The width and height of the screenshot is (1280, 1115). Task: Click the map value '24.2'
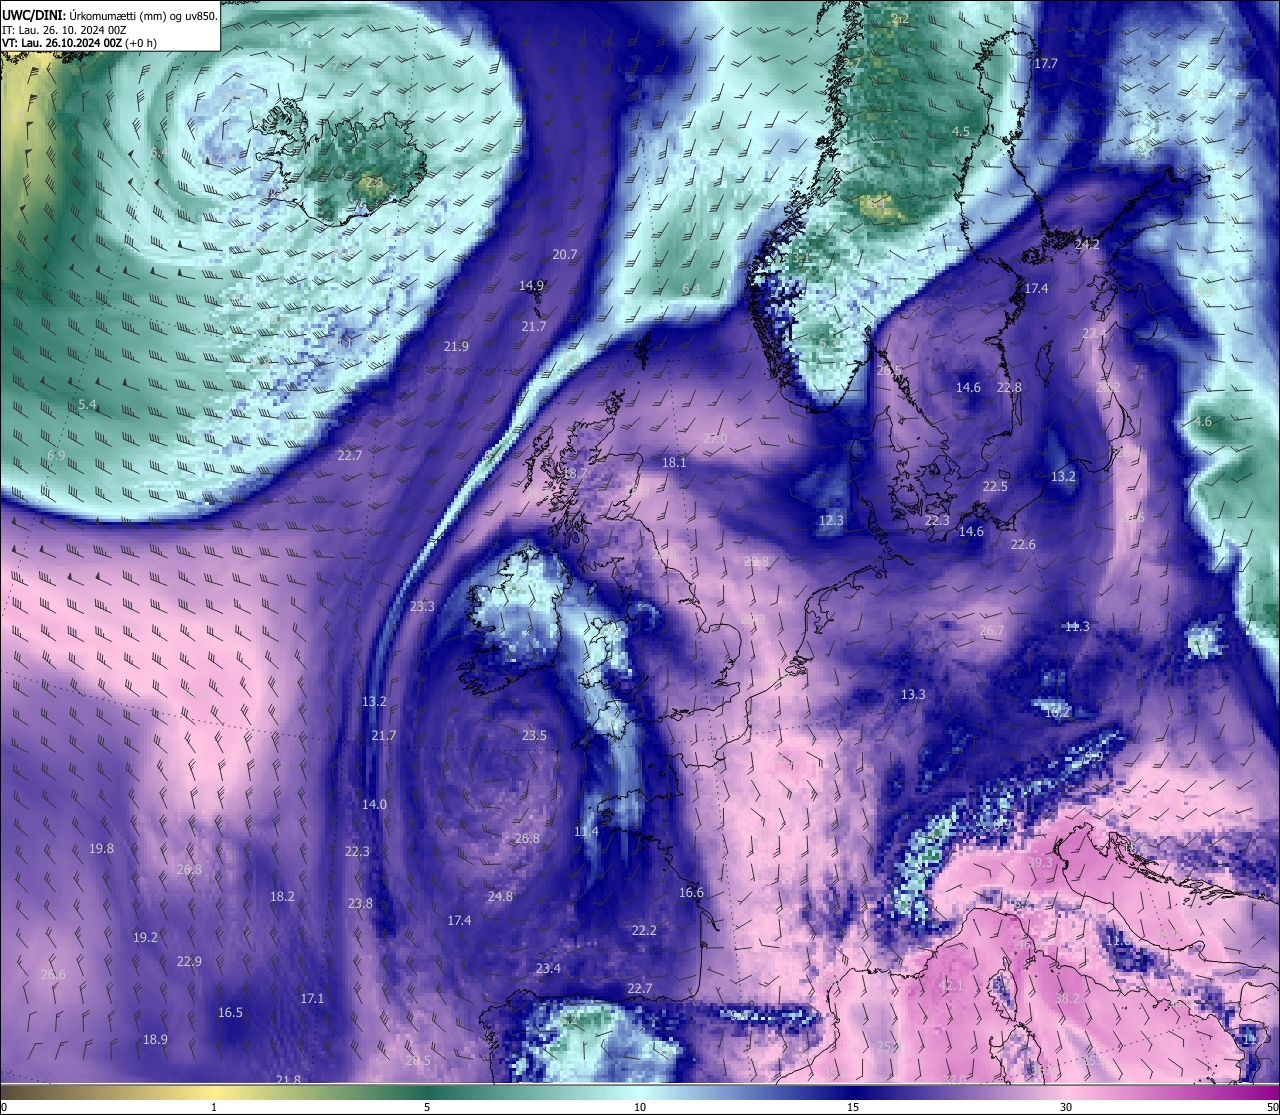click(x=1087, y=245)
